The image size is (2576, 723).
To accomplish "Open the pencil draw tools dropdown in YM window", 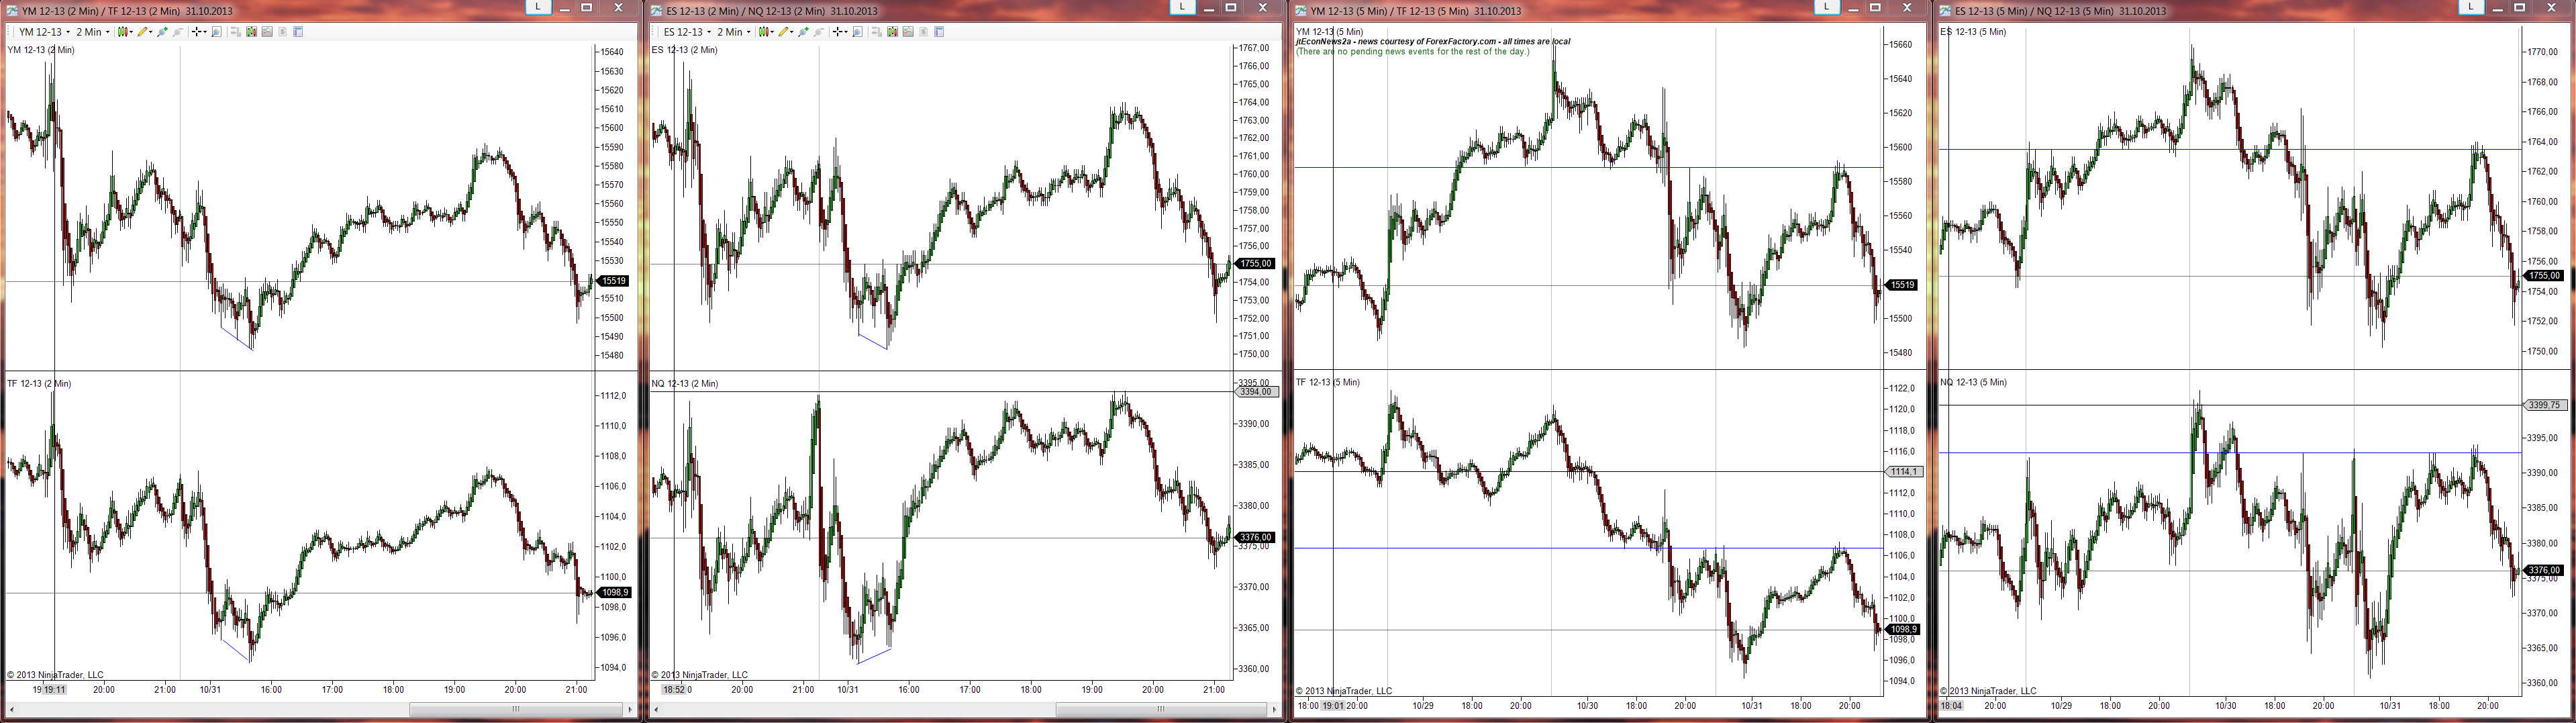I will [x=144, y=32].
